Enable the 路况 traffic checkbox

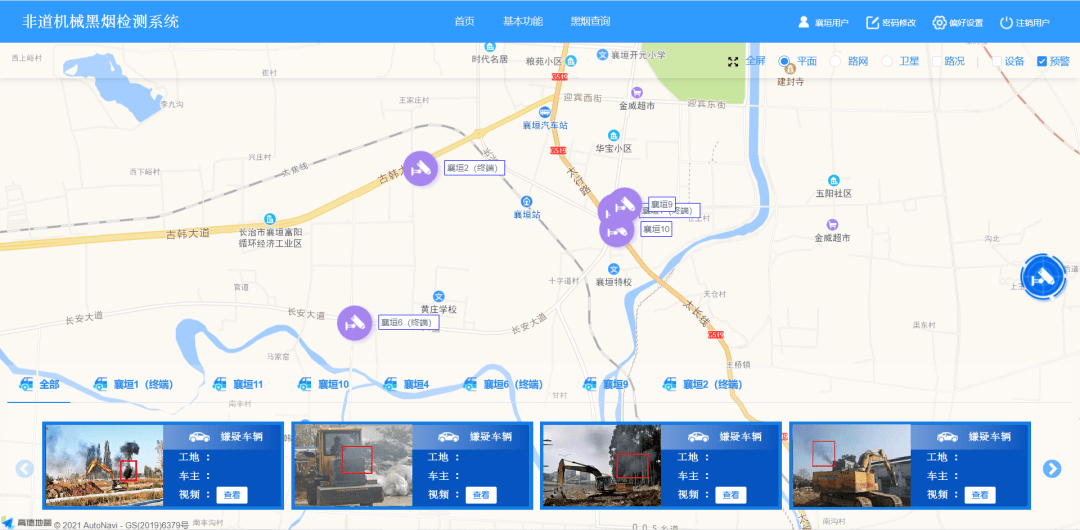tap(937, 62)
